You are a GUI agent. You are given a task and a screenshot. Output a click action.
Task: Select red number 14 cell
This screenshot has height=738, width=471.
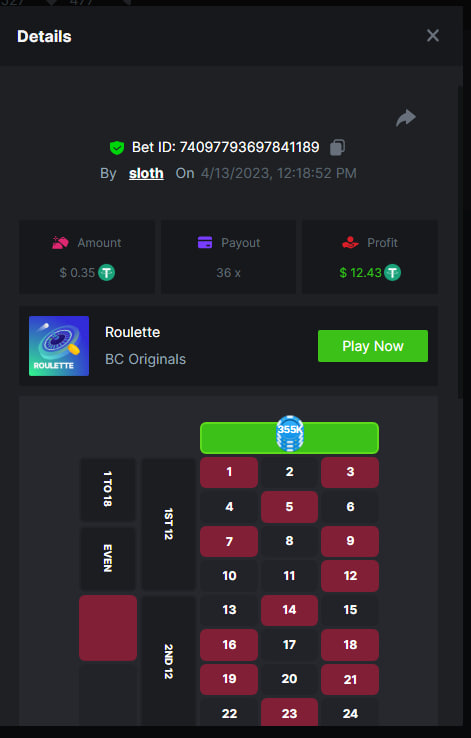tap(289, 610)
